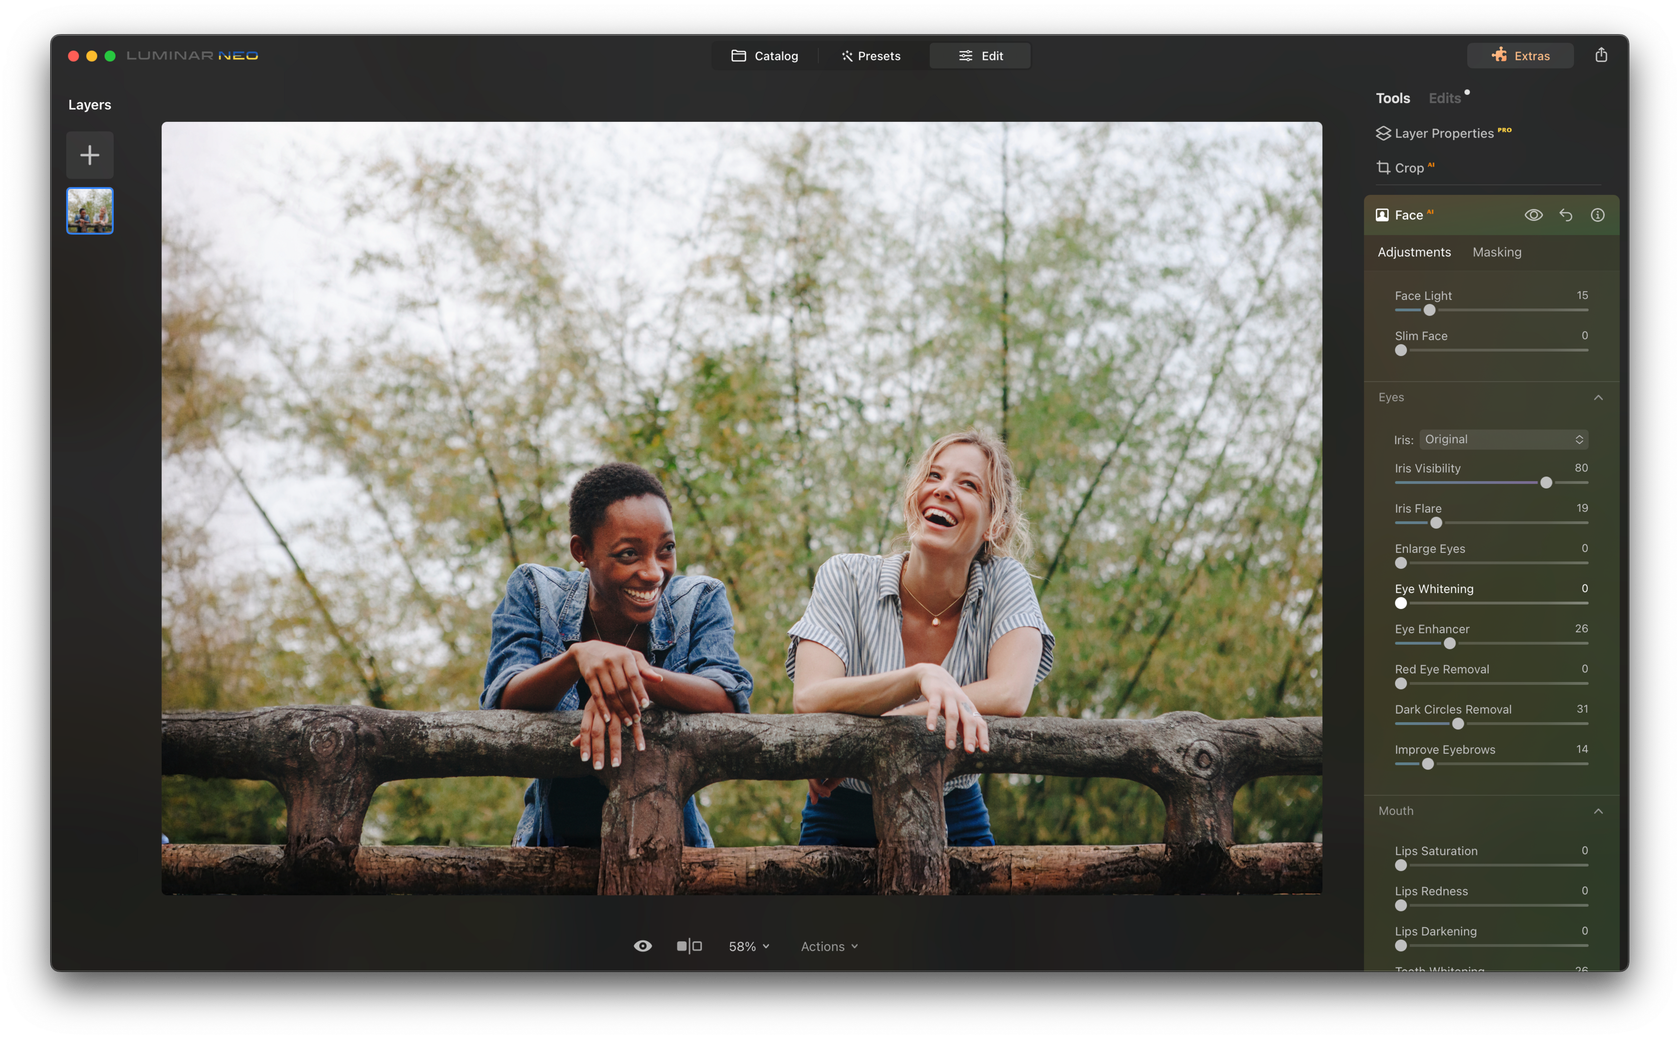Open the zoom level dropdown showing 58%
This screenshot has width=1680, height=1039.
pyautogui.click(x=748, y=945)
